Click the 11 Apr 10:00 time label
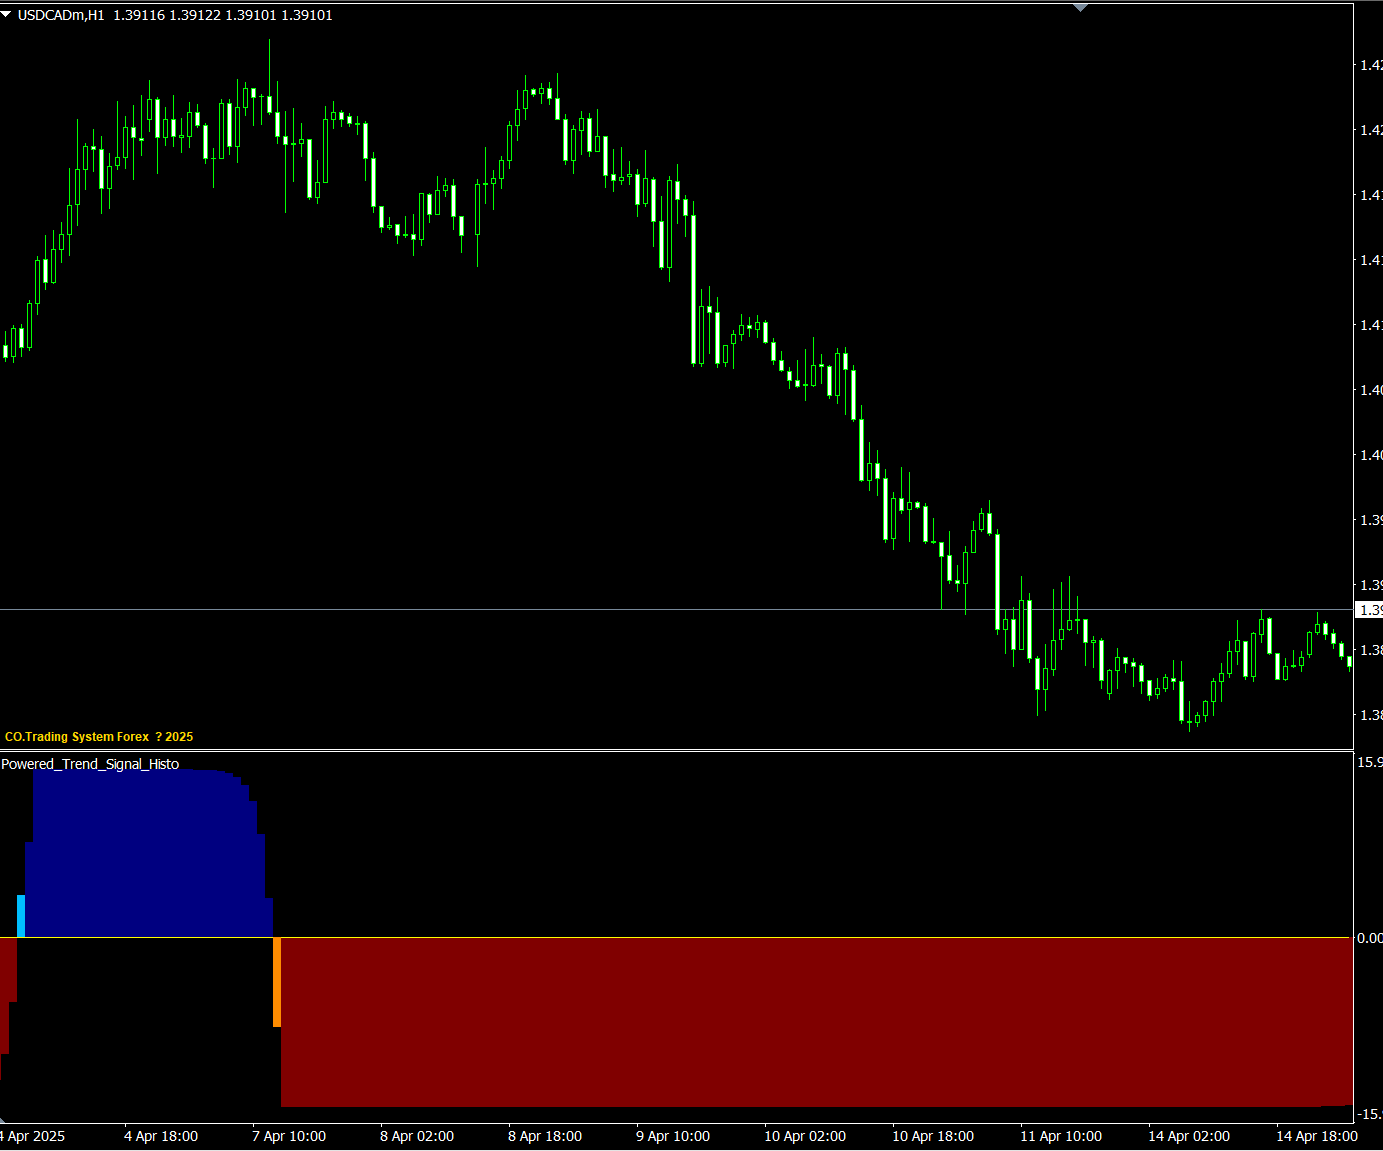 click(x=1061, y=1136)
